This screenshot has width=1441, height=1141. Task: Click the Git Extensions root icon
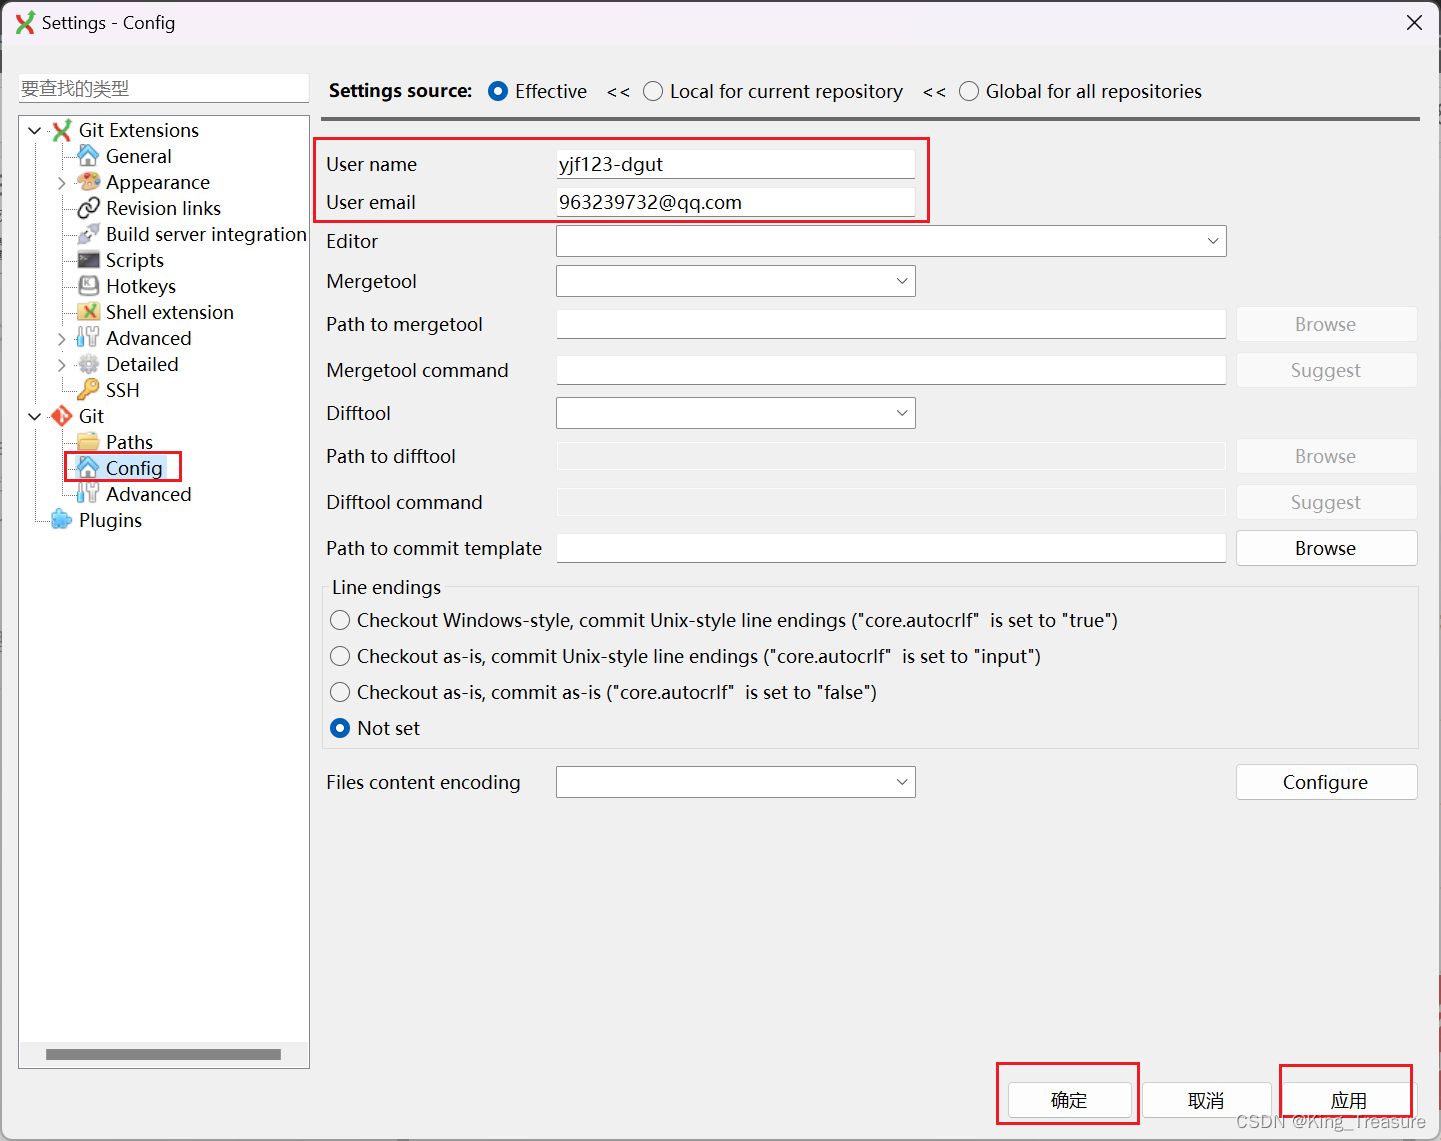[x=62, y=130]
